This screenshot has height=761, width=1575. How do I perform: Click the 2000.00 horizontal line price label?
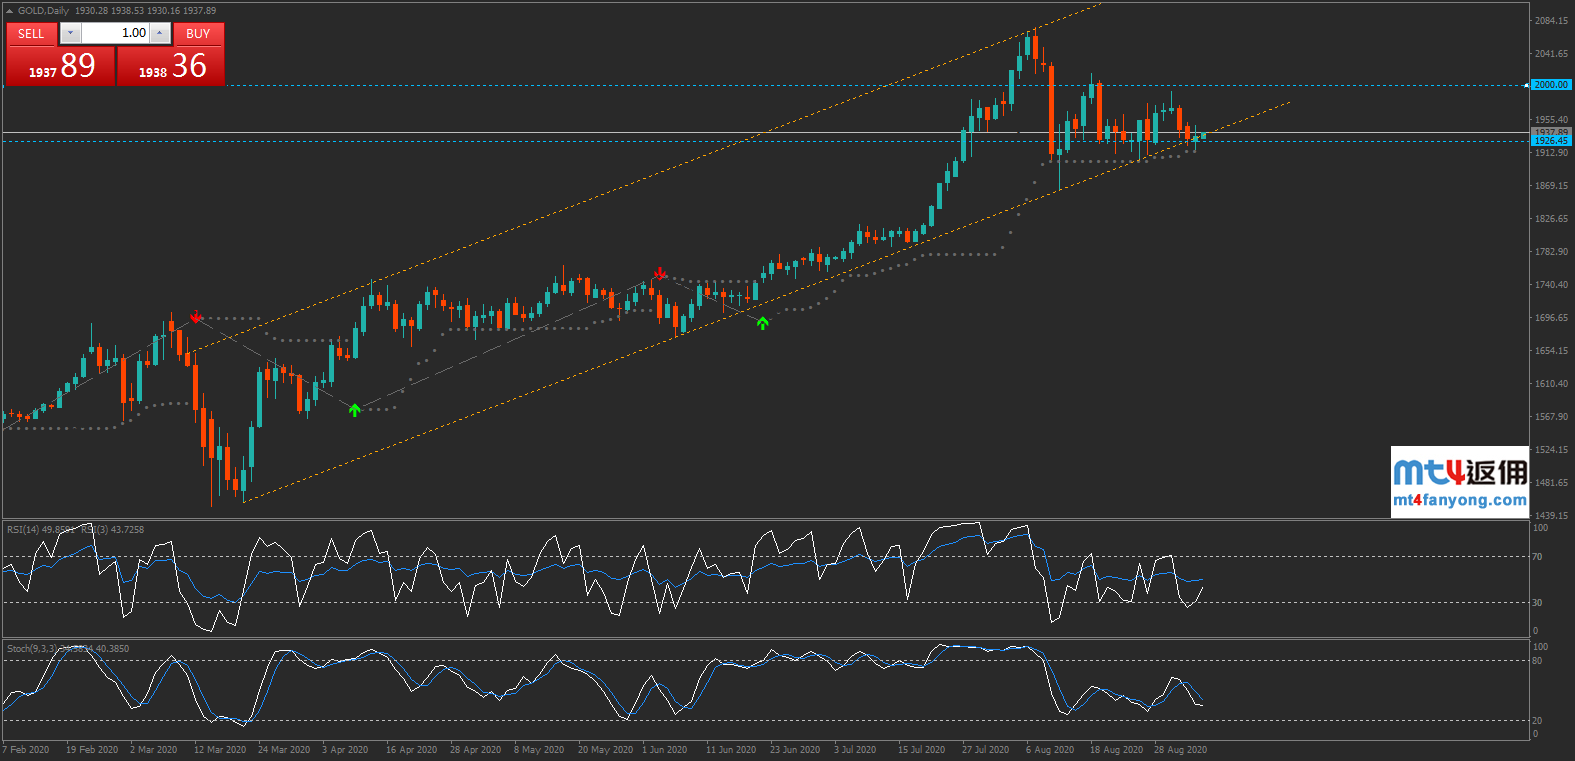tap(1551, 85)
